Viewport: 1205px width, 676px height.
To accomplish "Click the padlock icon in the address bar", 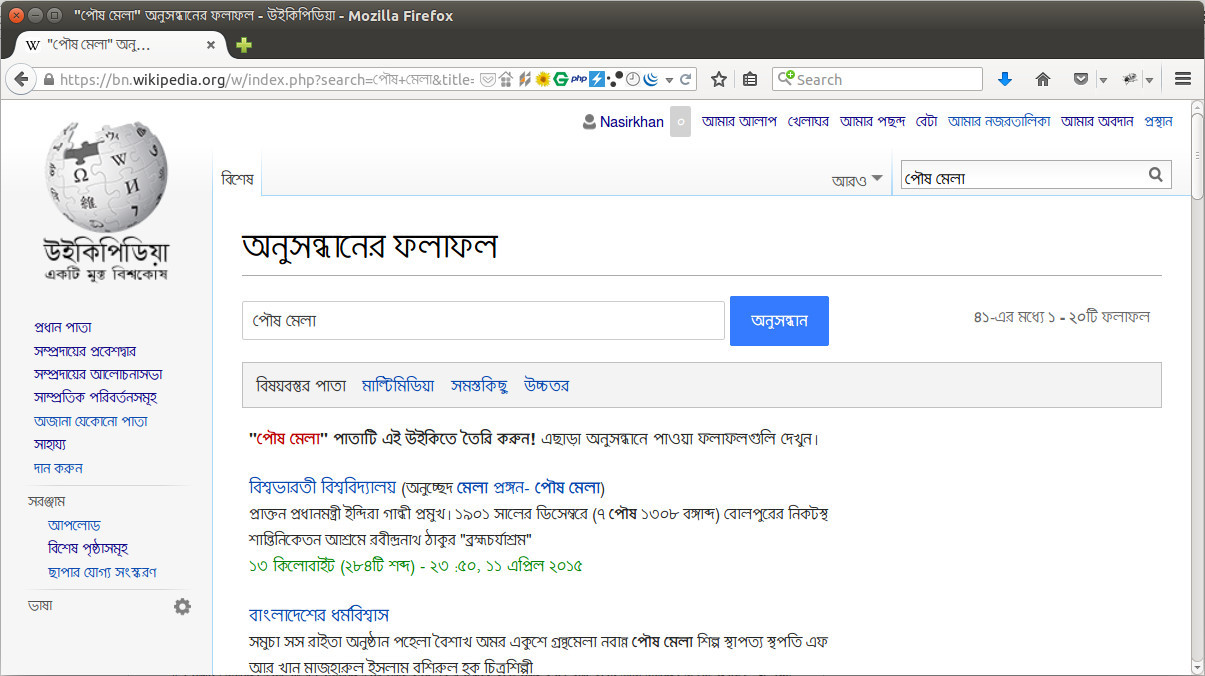I will [47, 78].
